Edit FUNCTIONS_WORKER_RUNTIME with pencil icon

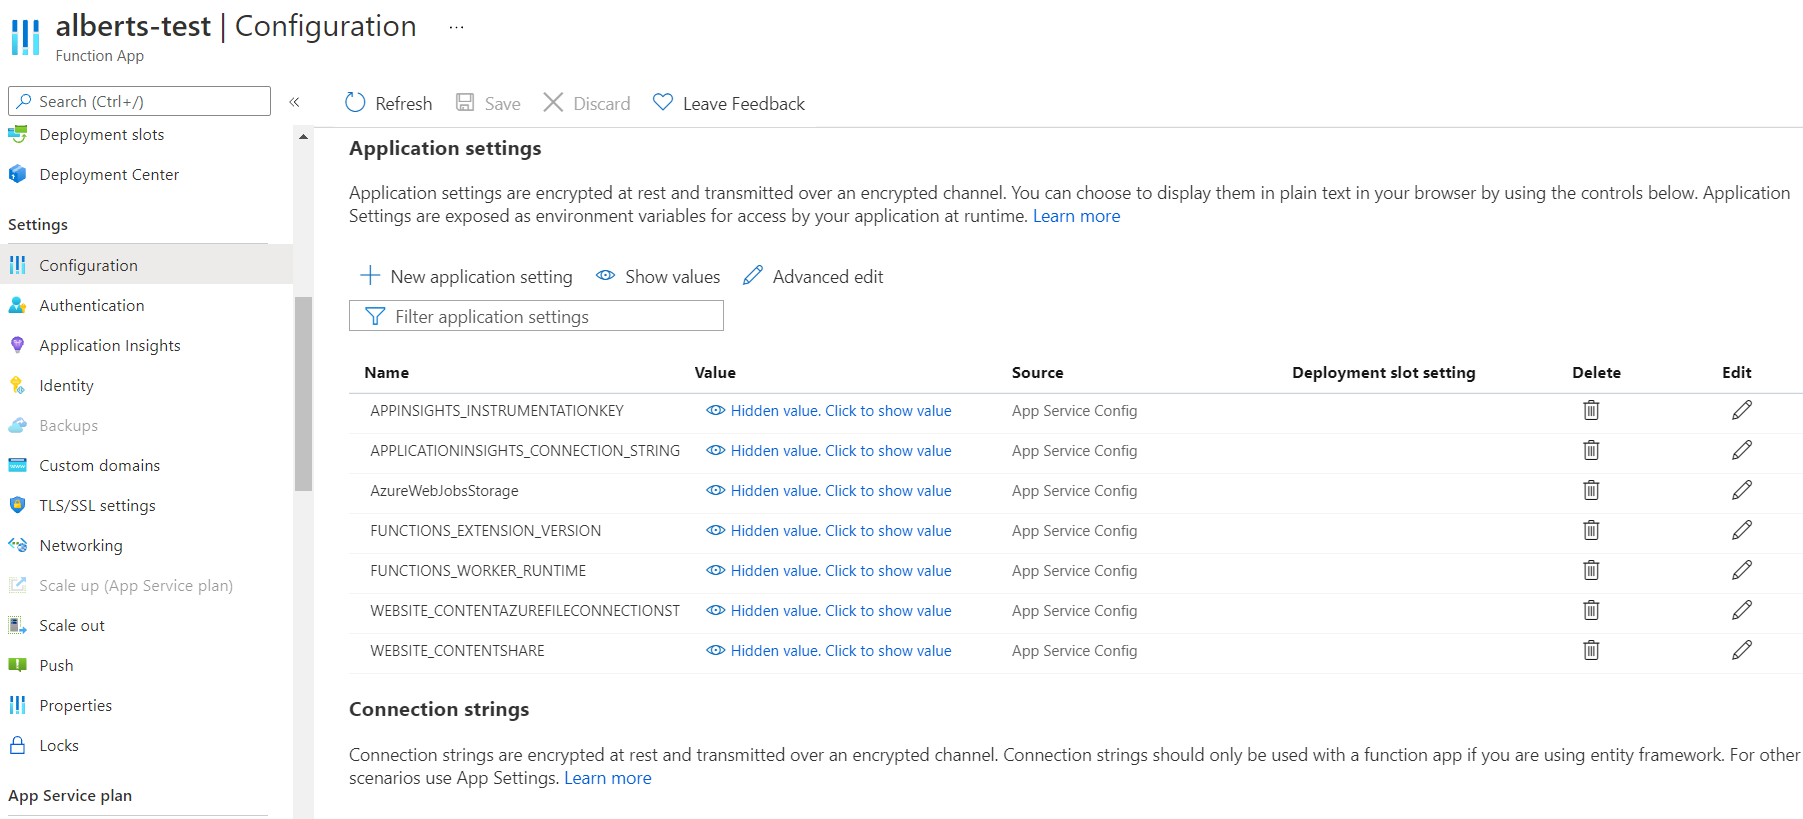point(1741,570)
